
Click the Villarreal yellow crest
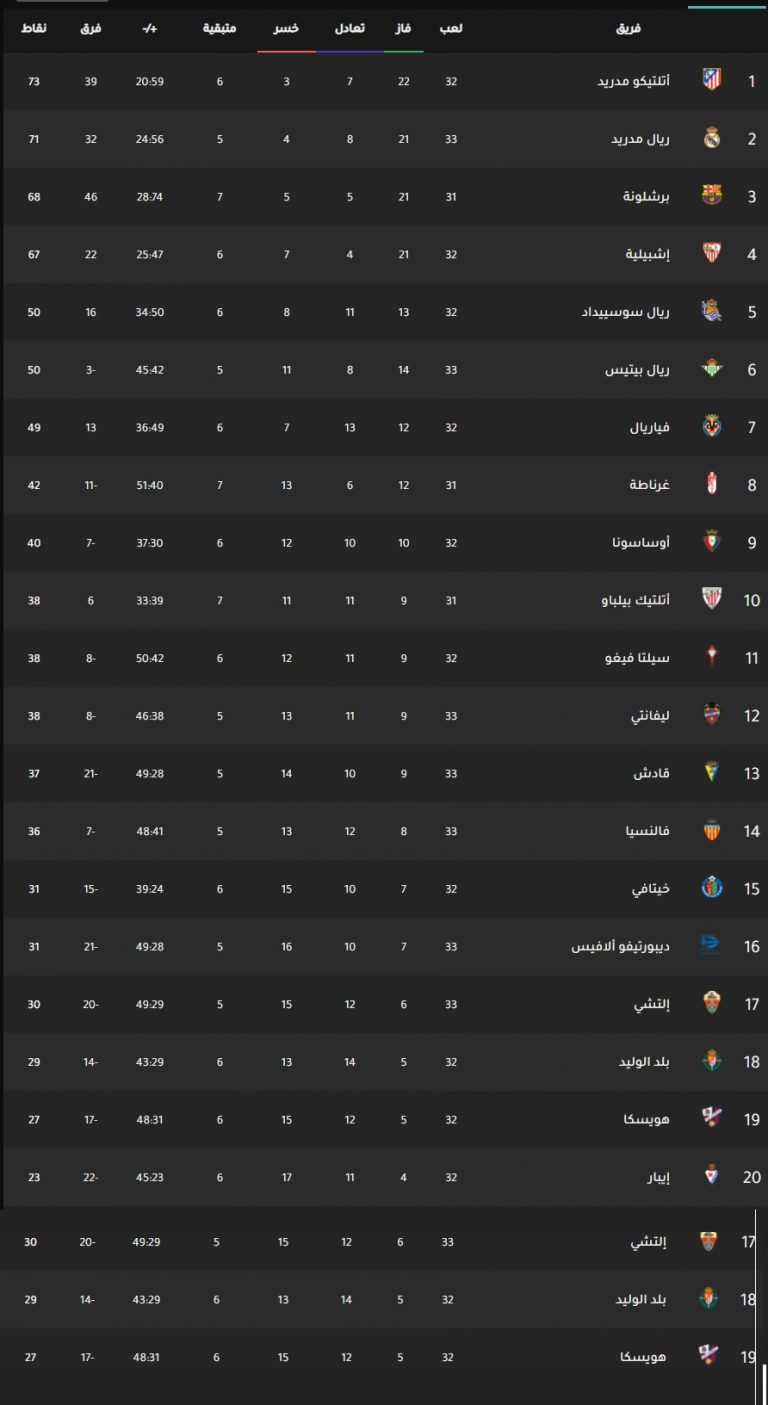712,427
